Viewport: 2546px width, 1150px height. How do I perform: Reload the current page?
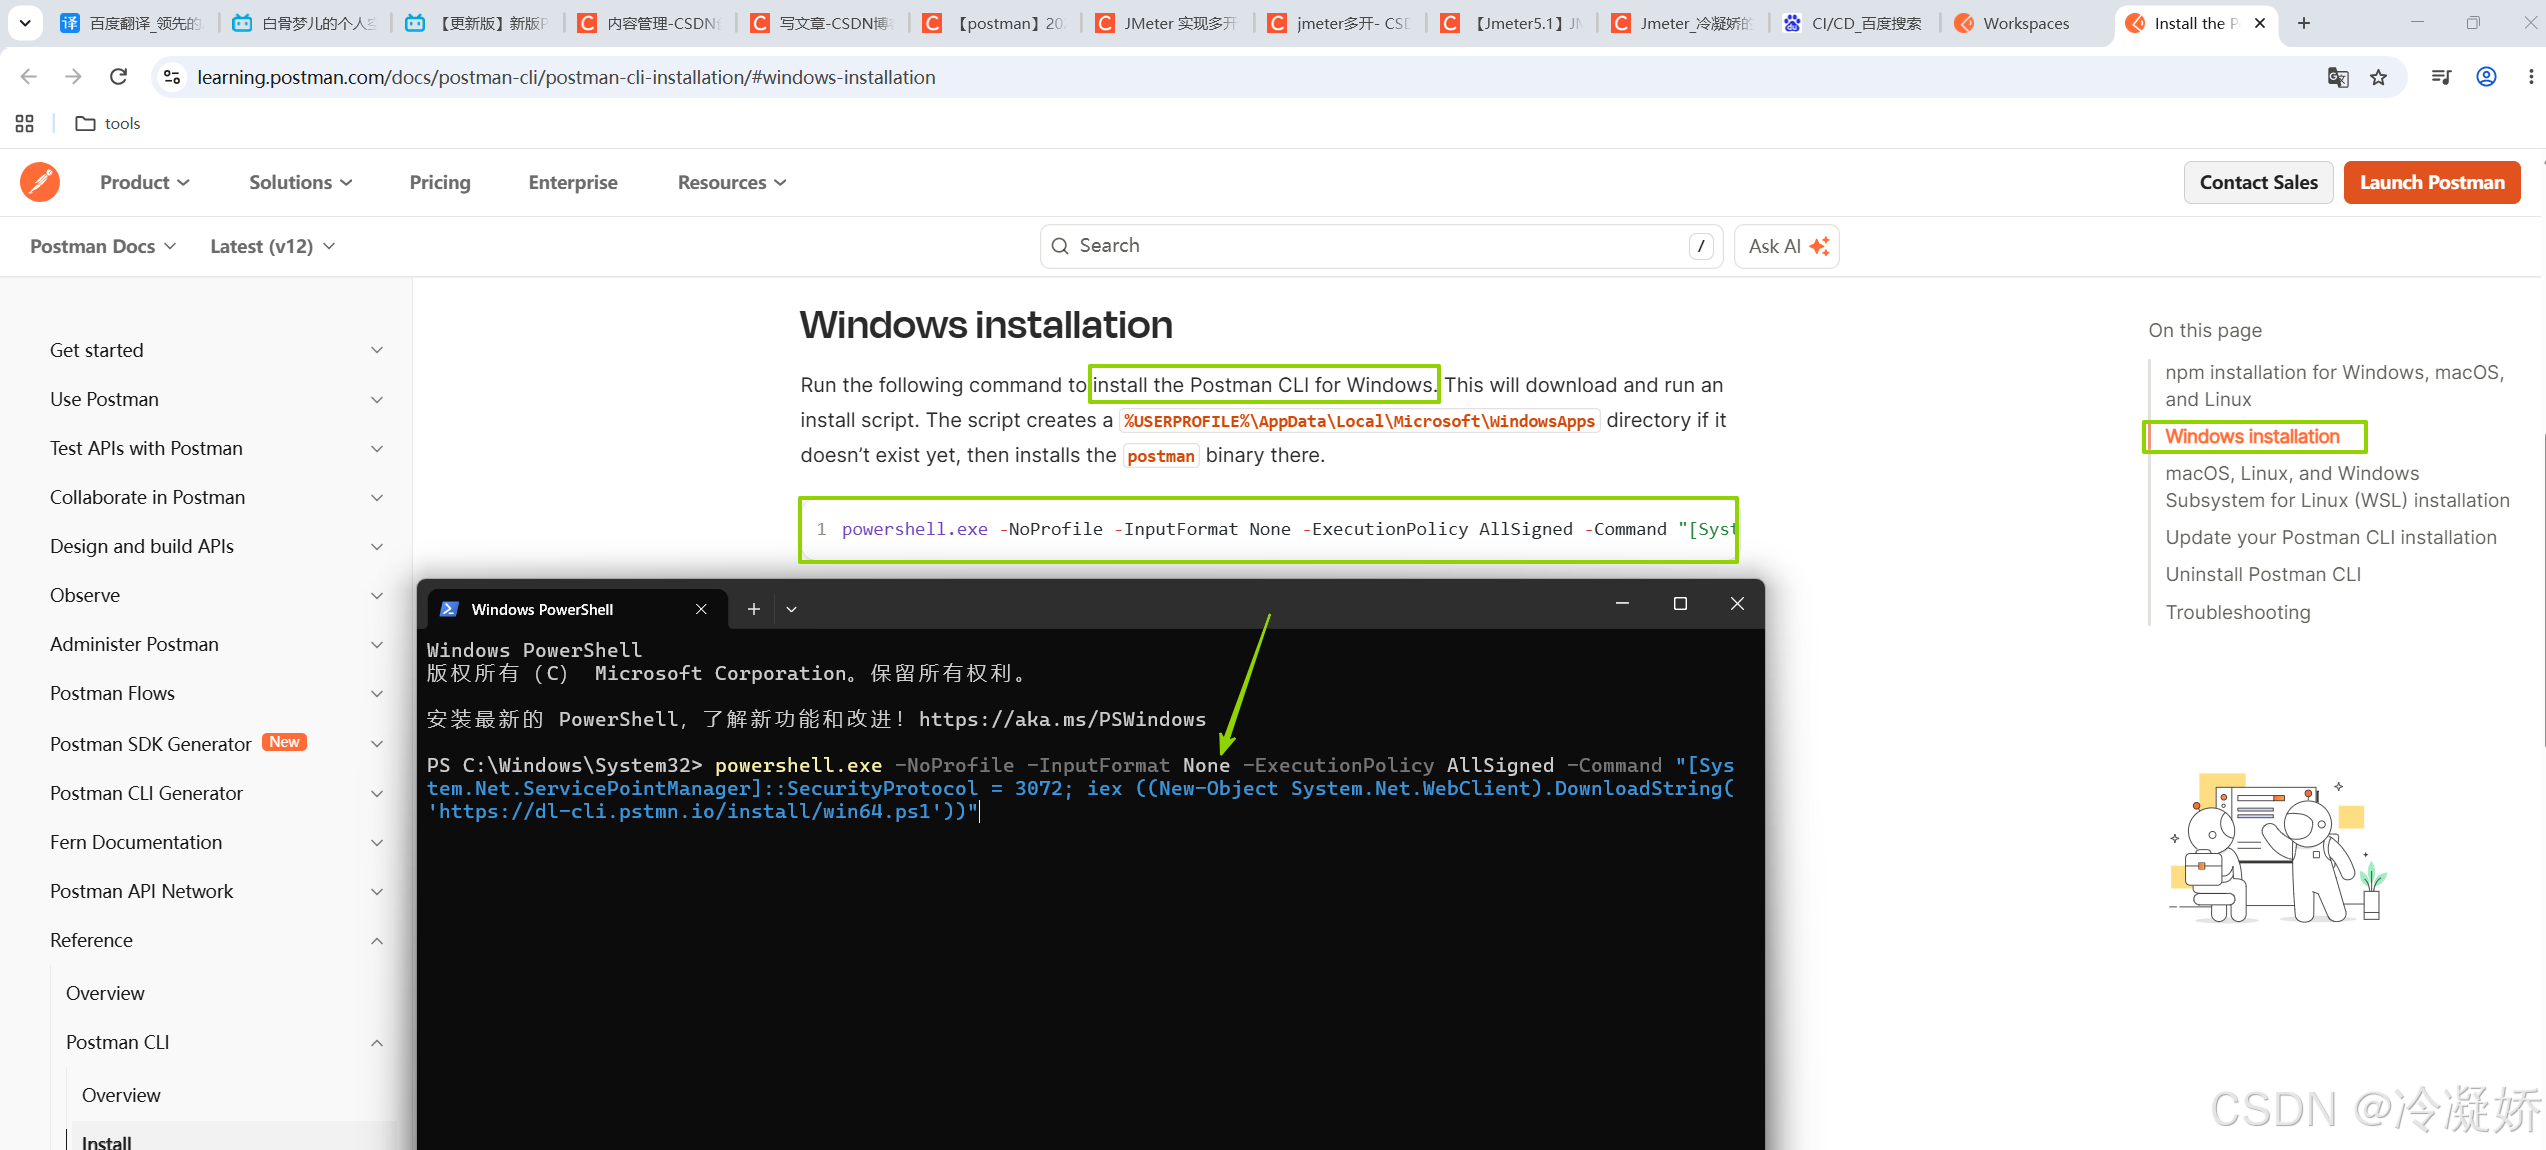118,77
